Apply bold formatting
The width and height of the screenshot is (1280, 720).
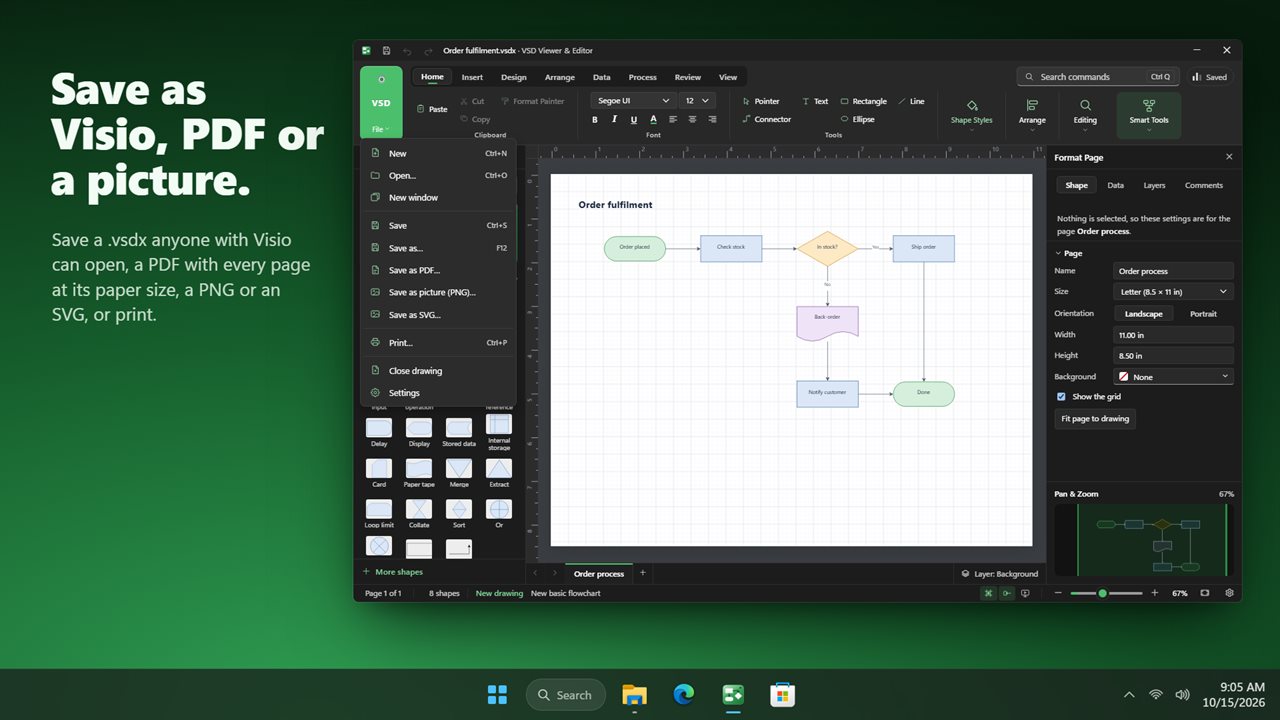595,119
